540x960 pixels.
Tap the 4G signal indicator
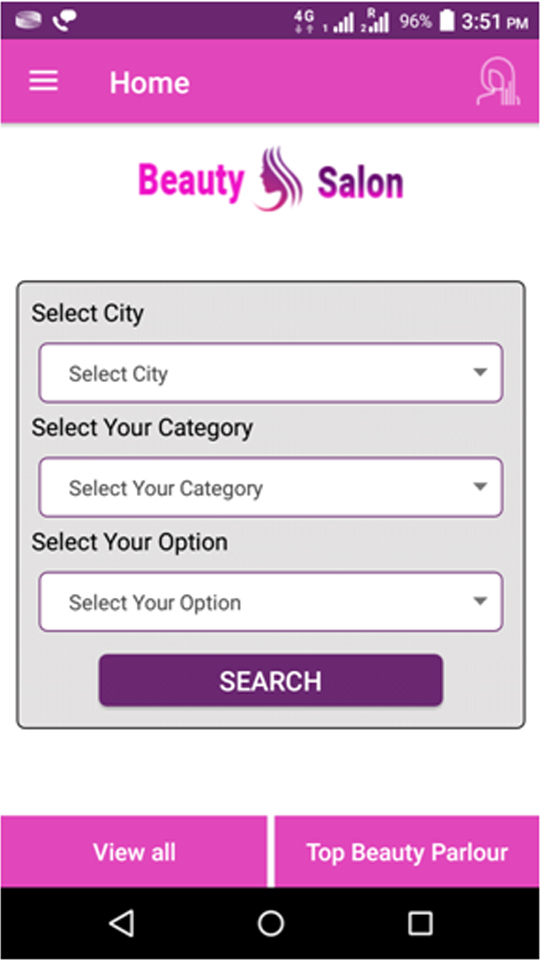coord(303,21)
